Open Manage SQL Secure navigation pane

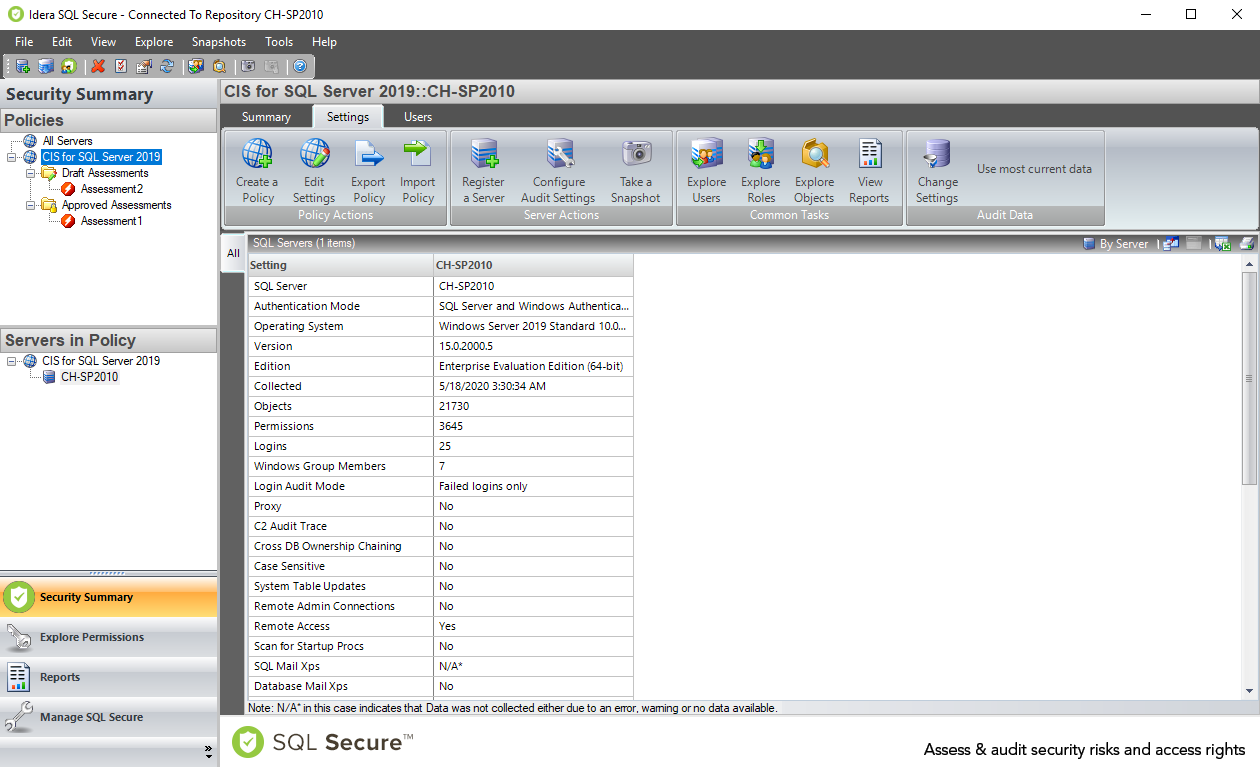pyautogui.click(x=109, y=717)
